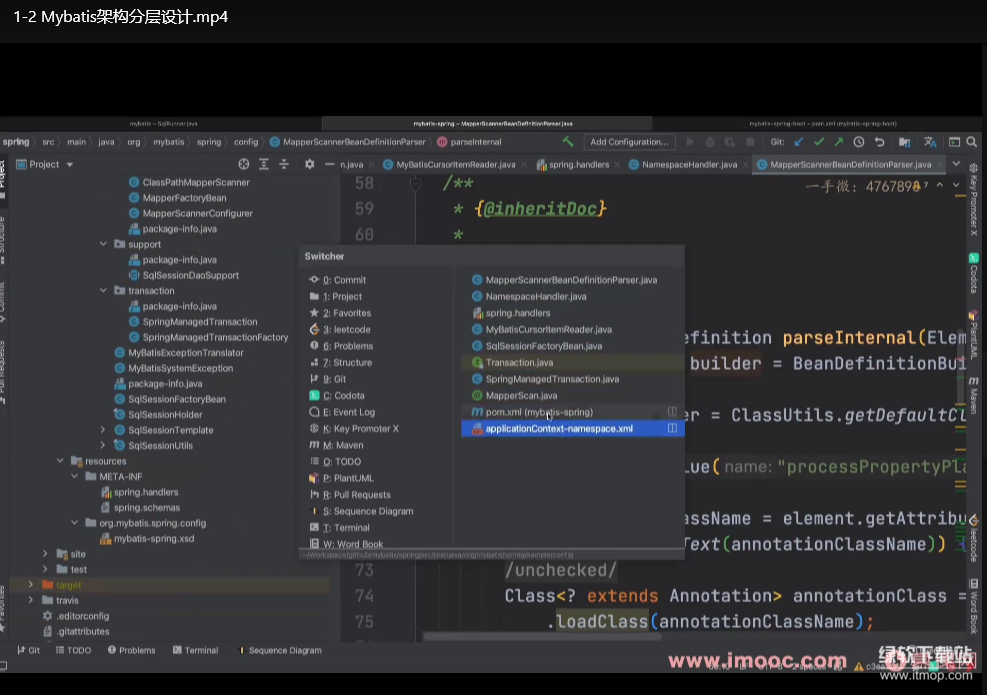The image size is (987, 695).
Task: Click Expand All in Project panel
Action: coord(264,164)
